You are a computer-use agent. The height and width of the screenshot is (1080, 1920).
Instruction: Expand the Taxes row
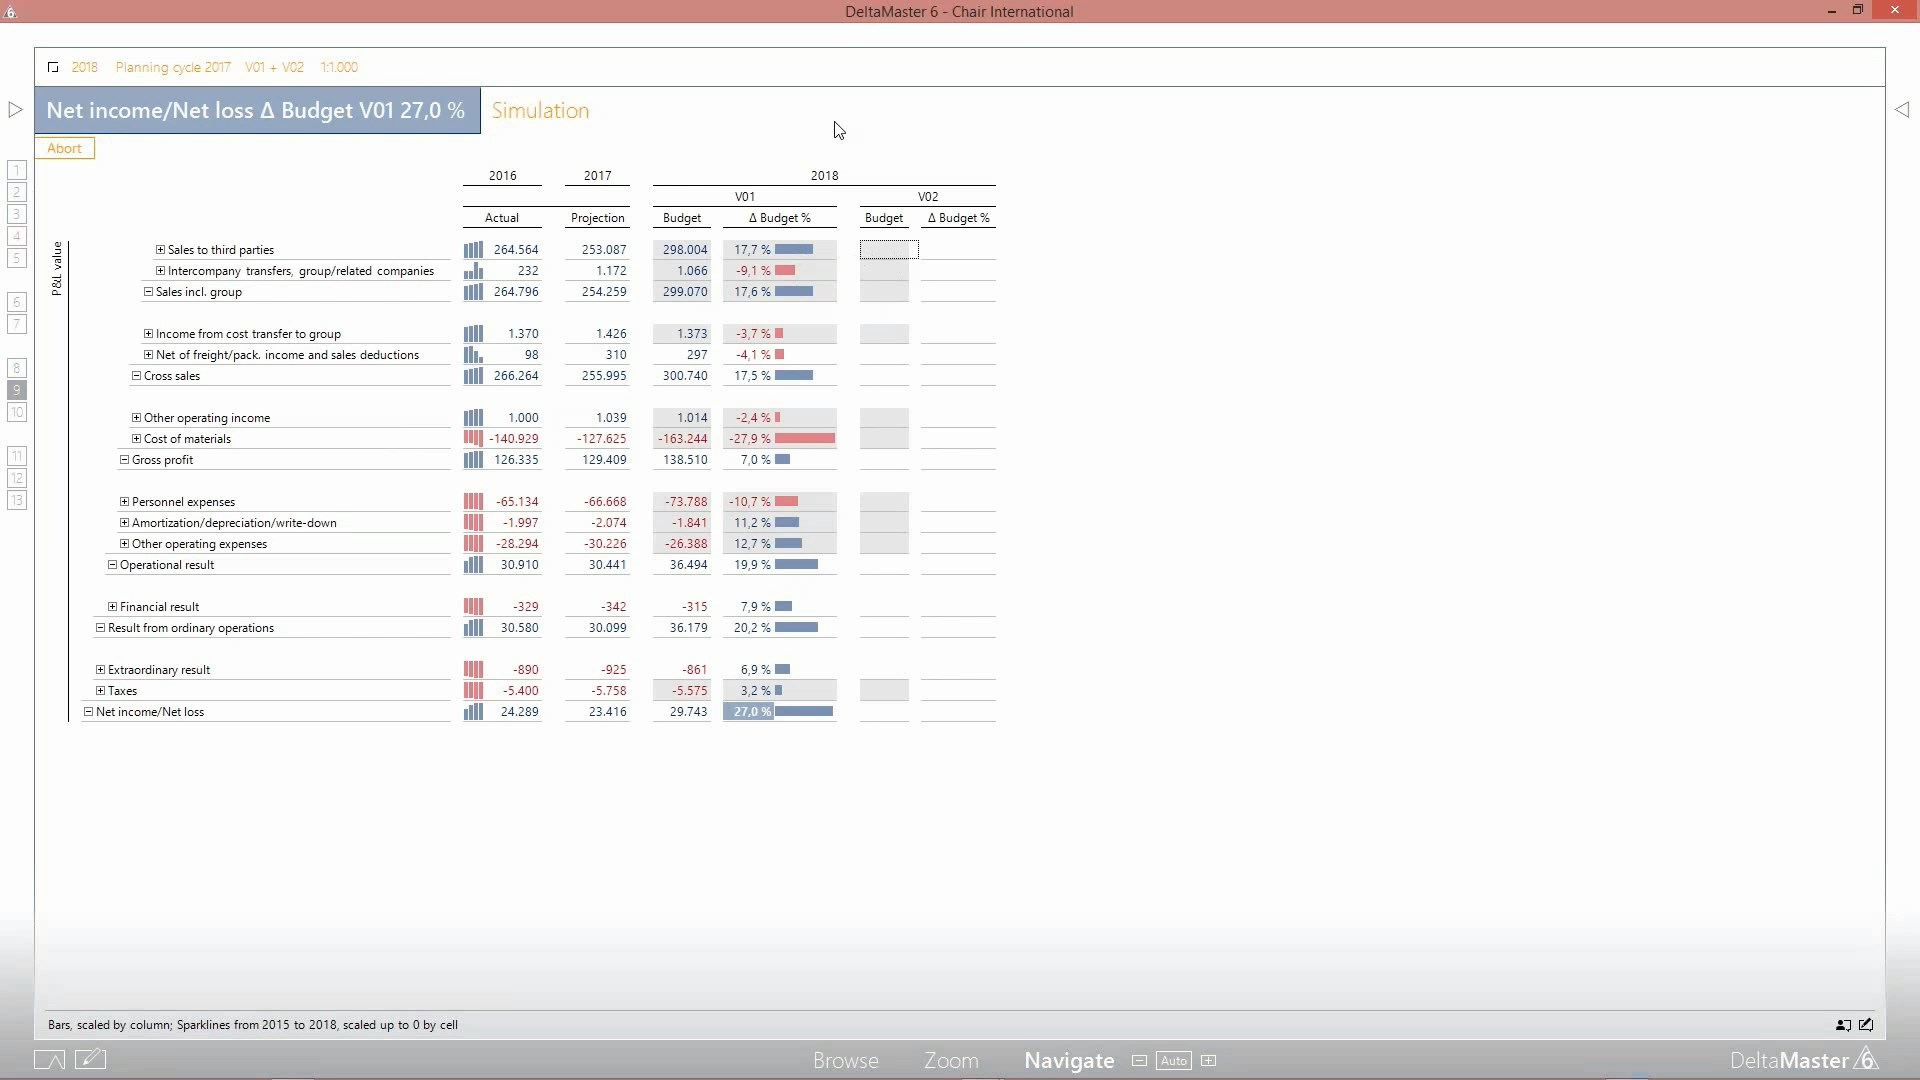(x=100, y=691)
